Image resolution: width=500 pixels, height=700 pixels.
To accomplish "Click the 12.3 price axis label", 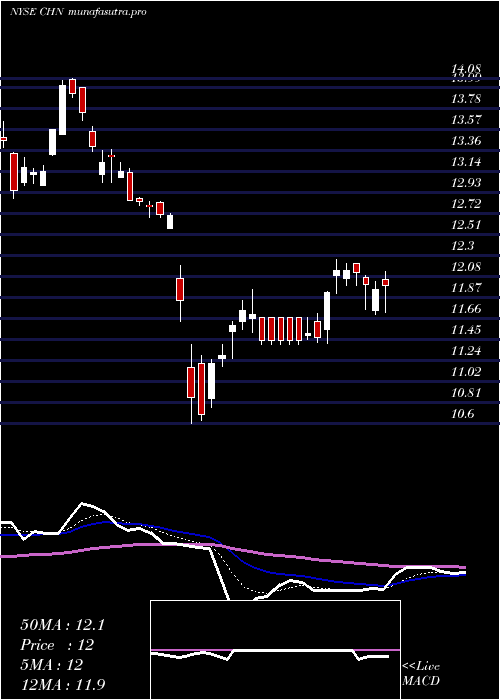I will coord(463,246).
